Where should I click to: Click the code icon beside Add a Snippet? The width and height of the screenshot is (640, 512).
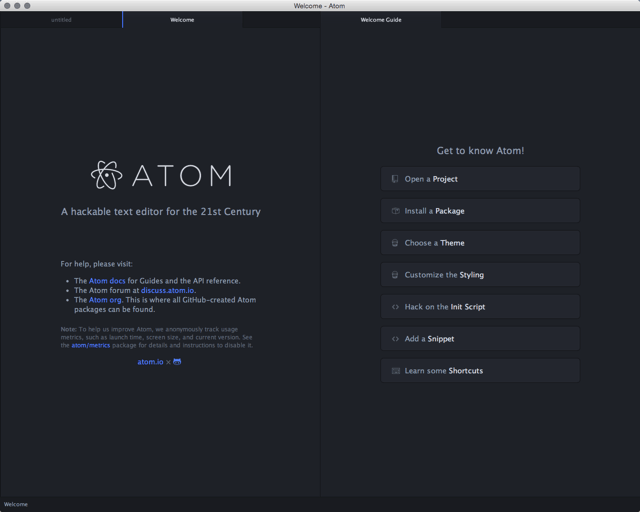point(395,338)
